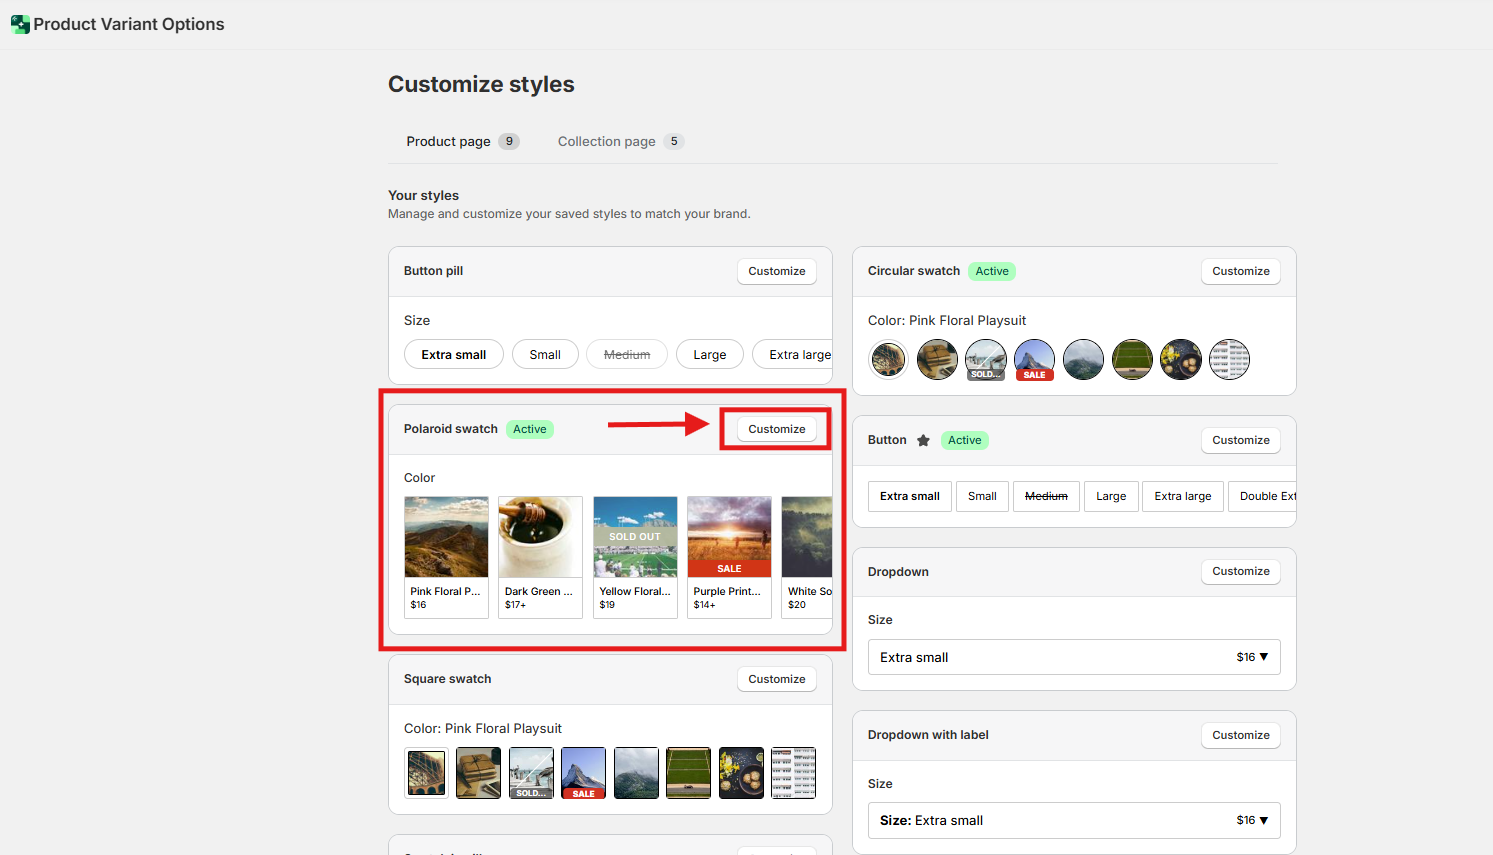Select the SOLD OUT circular swatch
Image resolution: width=1493 pixels, height=855 pixels.
(x=985, y=359)
